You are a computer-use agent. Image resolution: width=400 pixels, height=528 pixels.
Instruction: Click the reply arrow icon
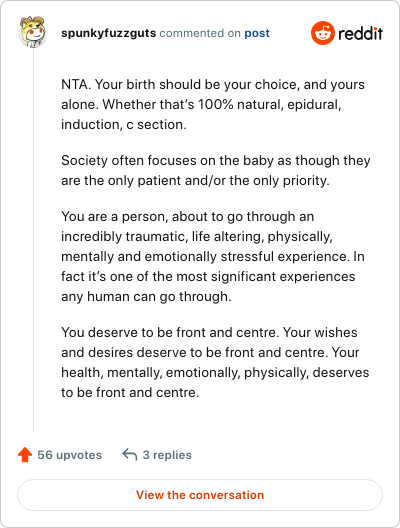tap(130, 454)
